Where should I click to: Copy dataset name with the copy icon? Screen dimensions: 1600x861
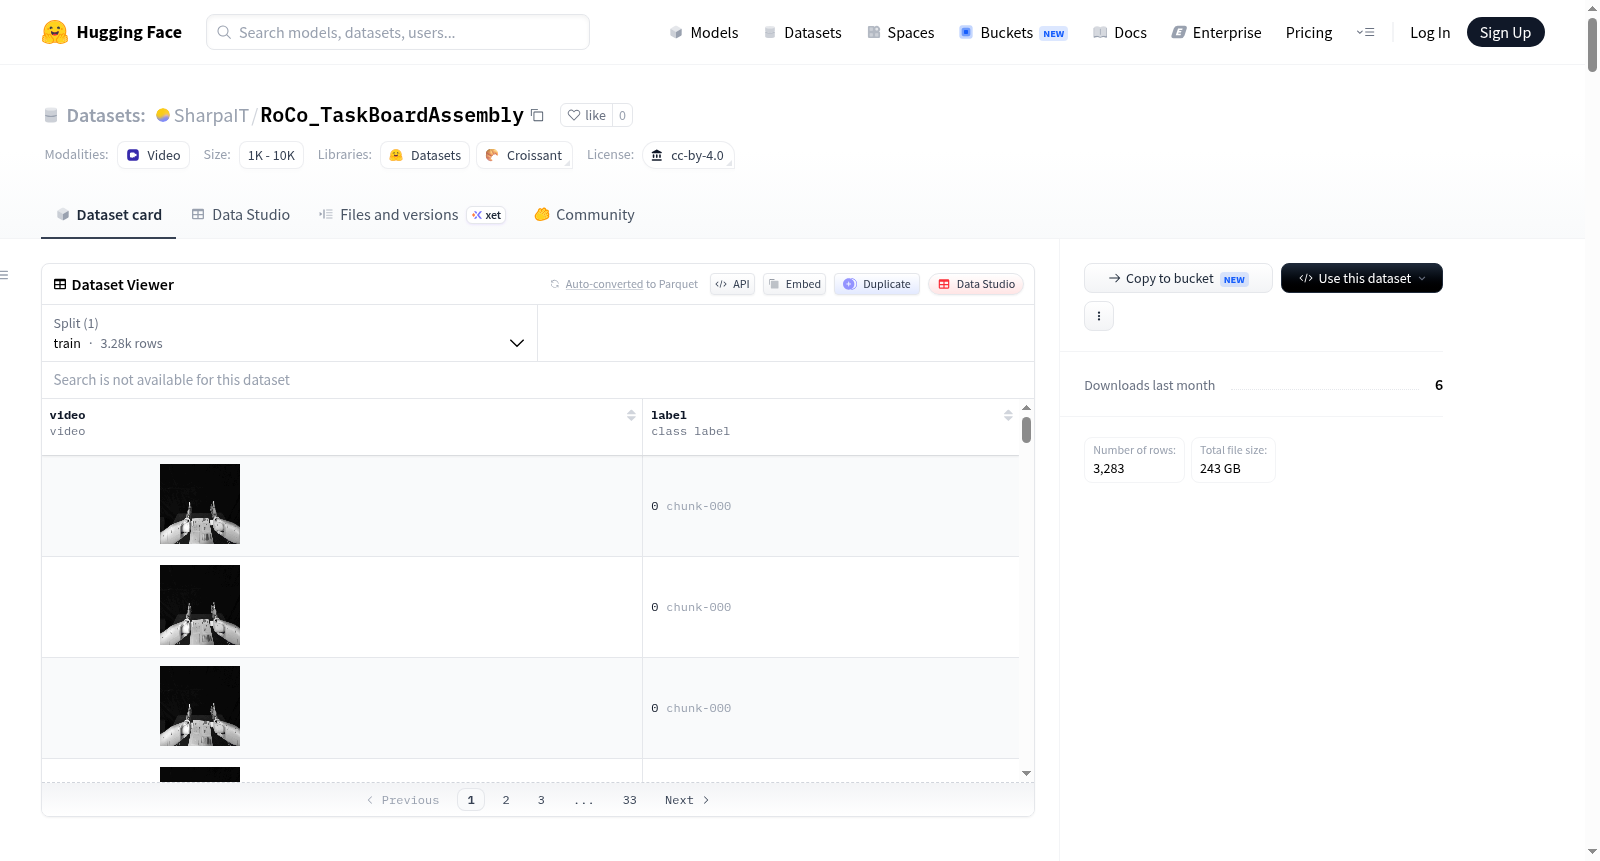point(537,115)
